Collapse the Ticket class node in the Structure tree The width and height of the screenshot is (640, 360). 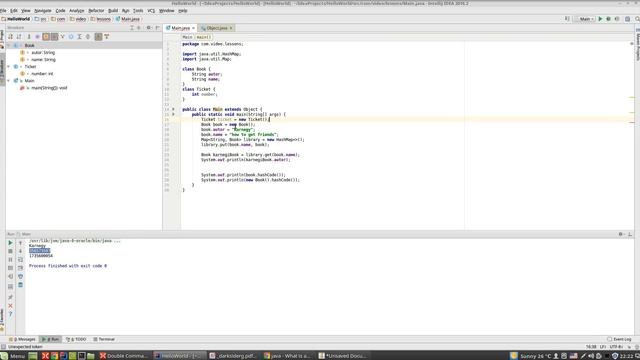[9, 67]
